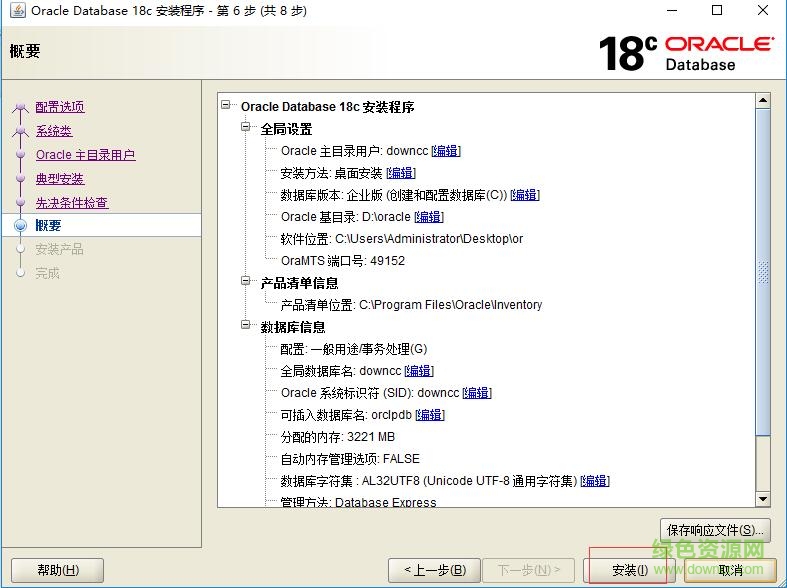
Task: Go to the 配置选项 step
Action: tap(60, 107)
